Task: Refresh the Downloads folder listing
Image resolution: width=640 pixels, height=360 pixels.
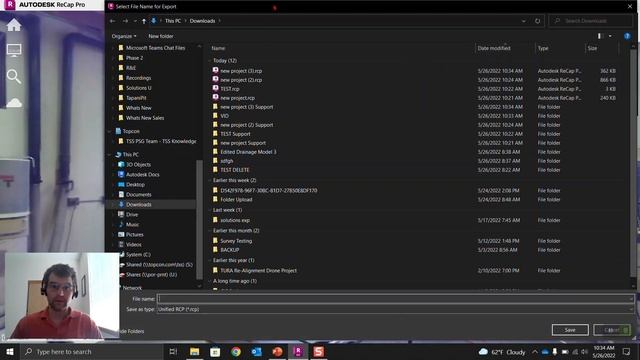Action: point(538,21)
